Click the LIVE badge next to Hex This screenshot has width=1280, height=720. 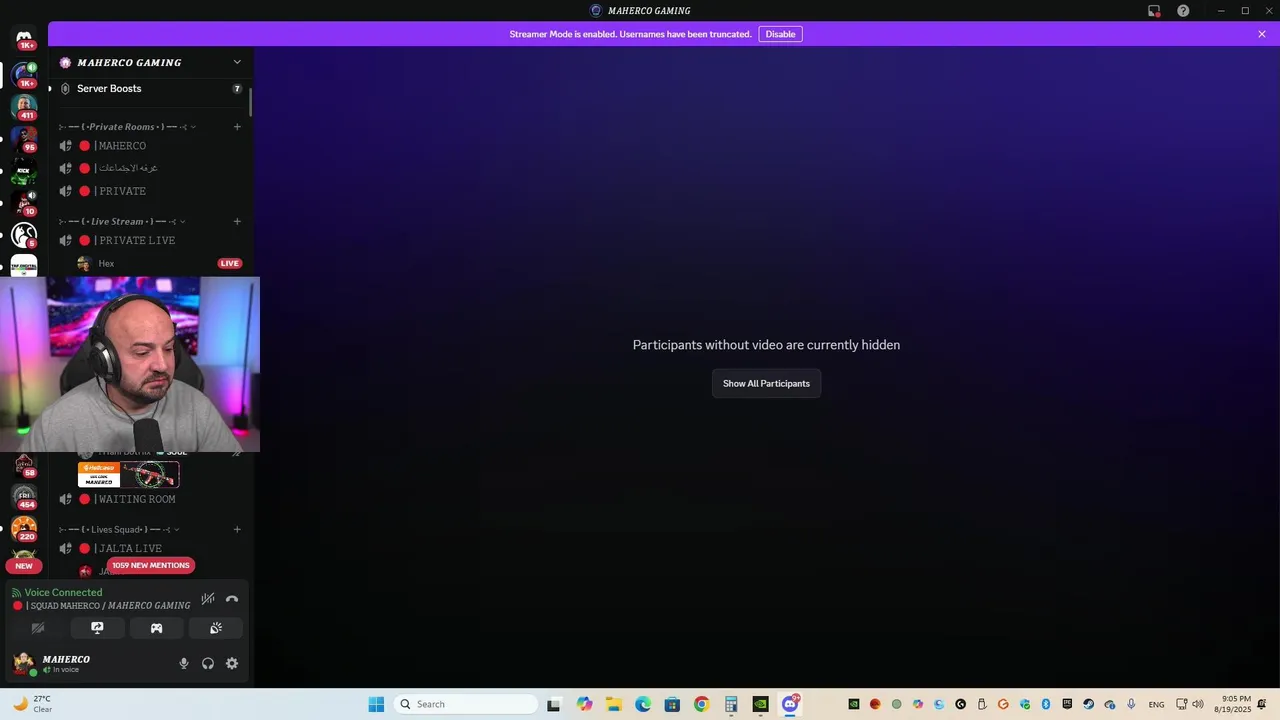(x=230, y=264)
